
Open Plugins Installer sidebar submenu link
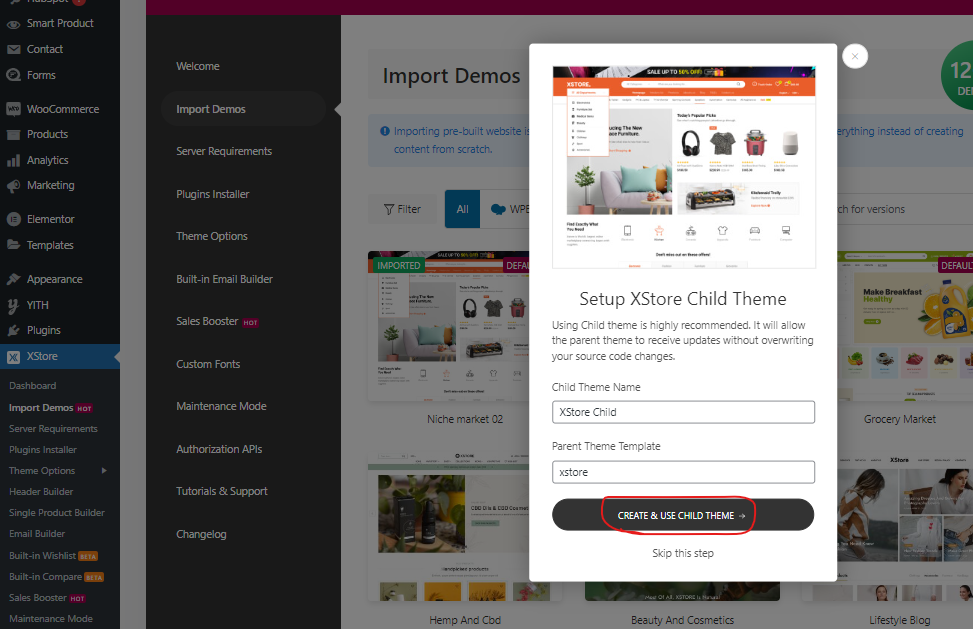coord(43,450)
